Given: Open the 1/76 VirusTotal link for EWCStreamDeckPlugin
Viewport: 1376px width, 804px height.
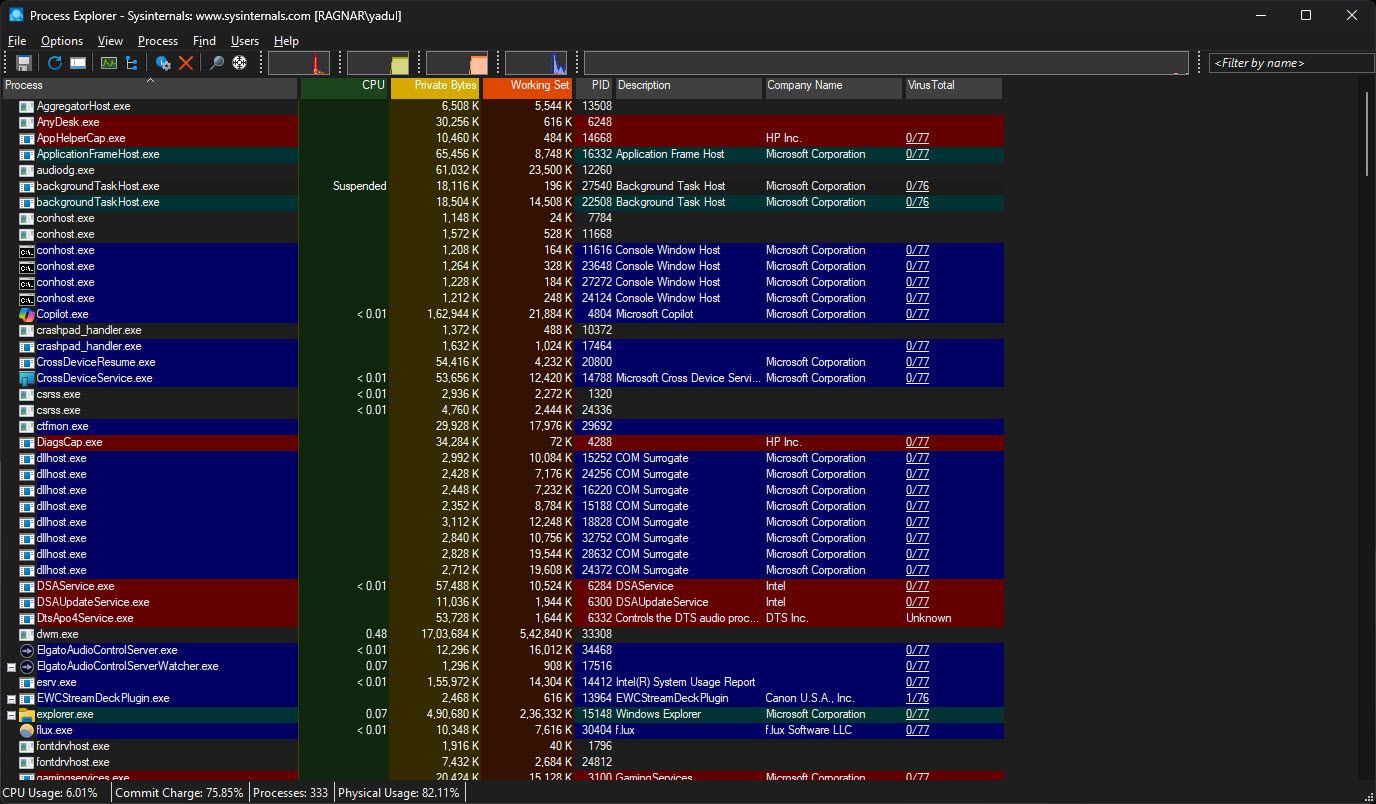Looking at the screenshot, I should click(x=917, y=698).
